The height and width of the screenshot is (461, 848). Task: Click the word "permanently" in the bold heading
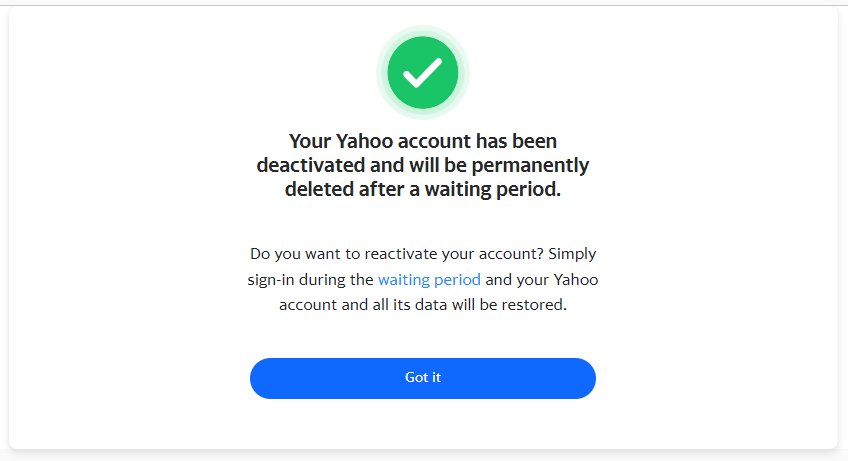(531, 166)
